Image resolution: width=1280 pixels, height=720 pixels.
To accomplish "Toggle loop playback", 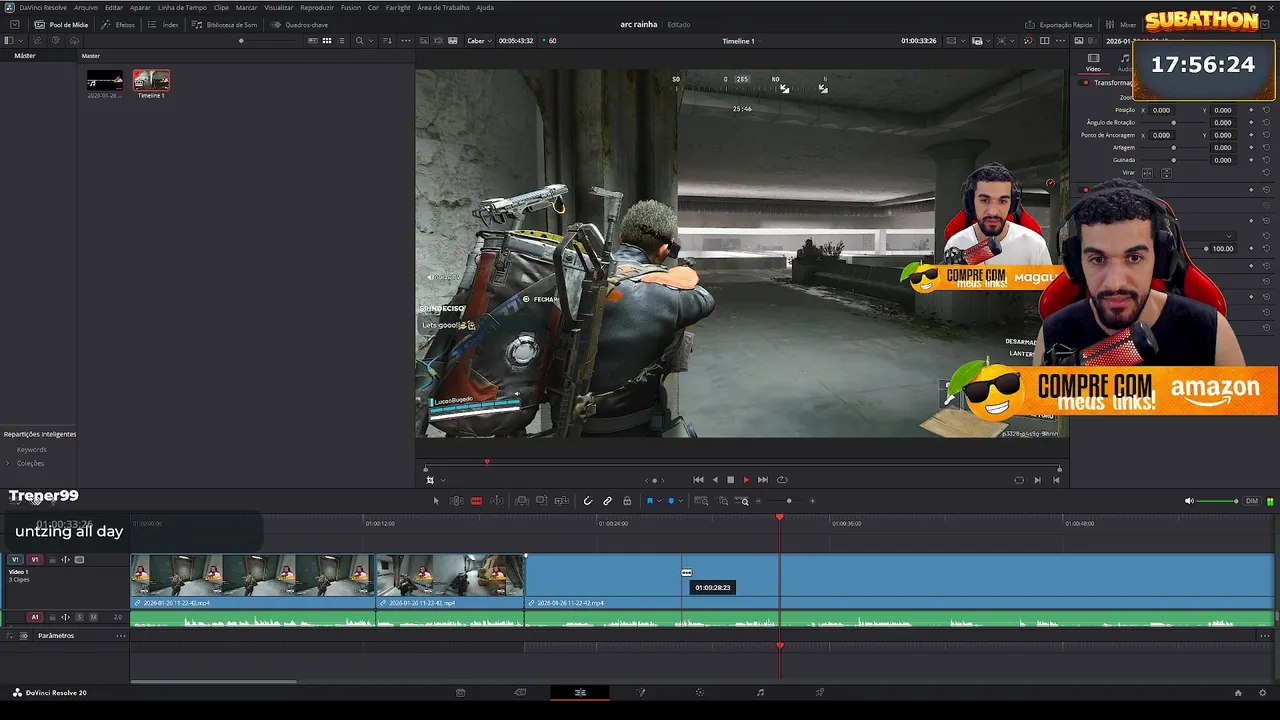I will (782, 480).
